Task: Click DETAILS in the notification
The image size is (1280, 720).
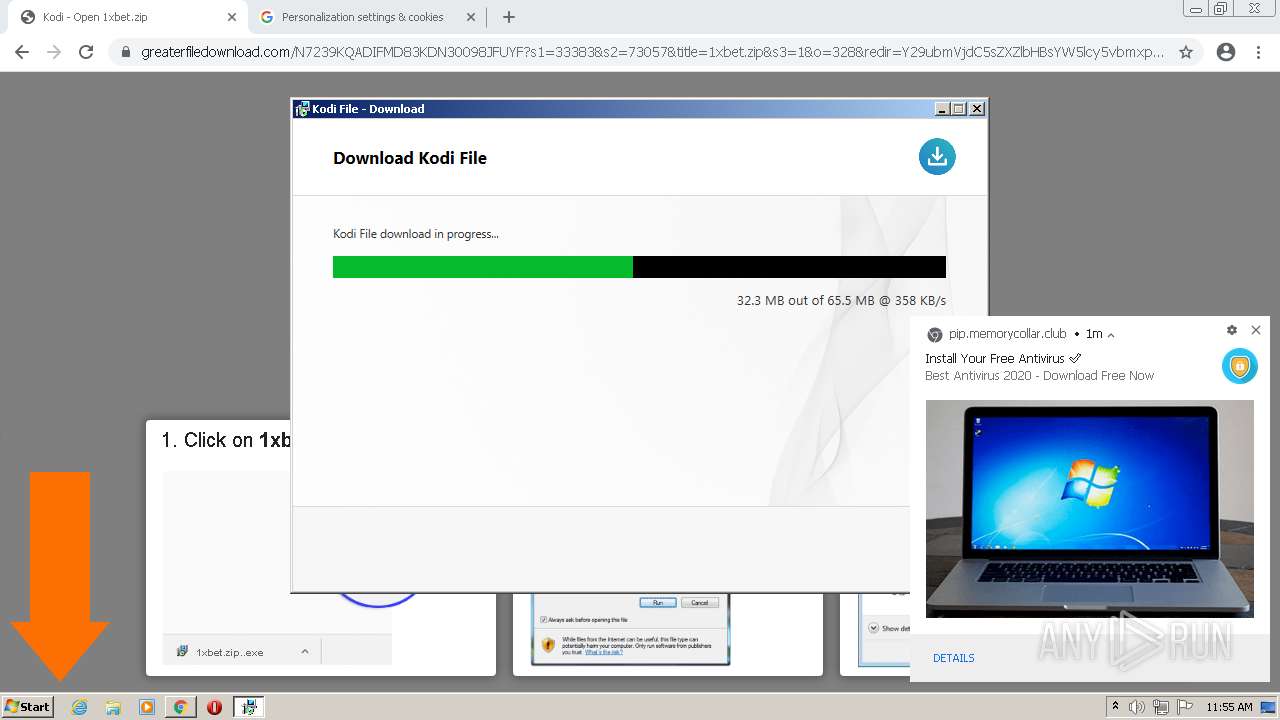Action: coord(953,658)
